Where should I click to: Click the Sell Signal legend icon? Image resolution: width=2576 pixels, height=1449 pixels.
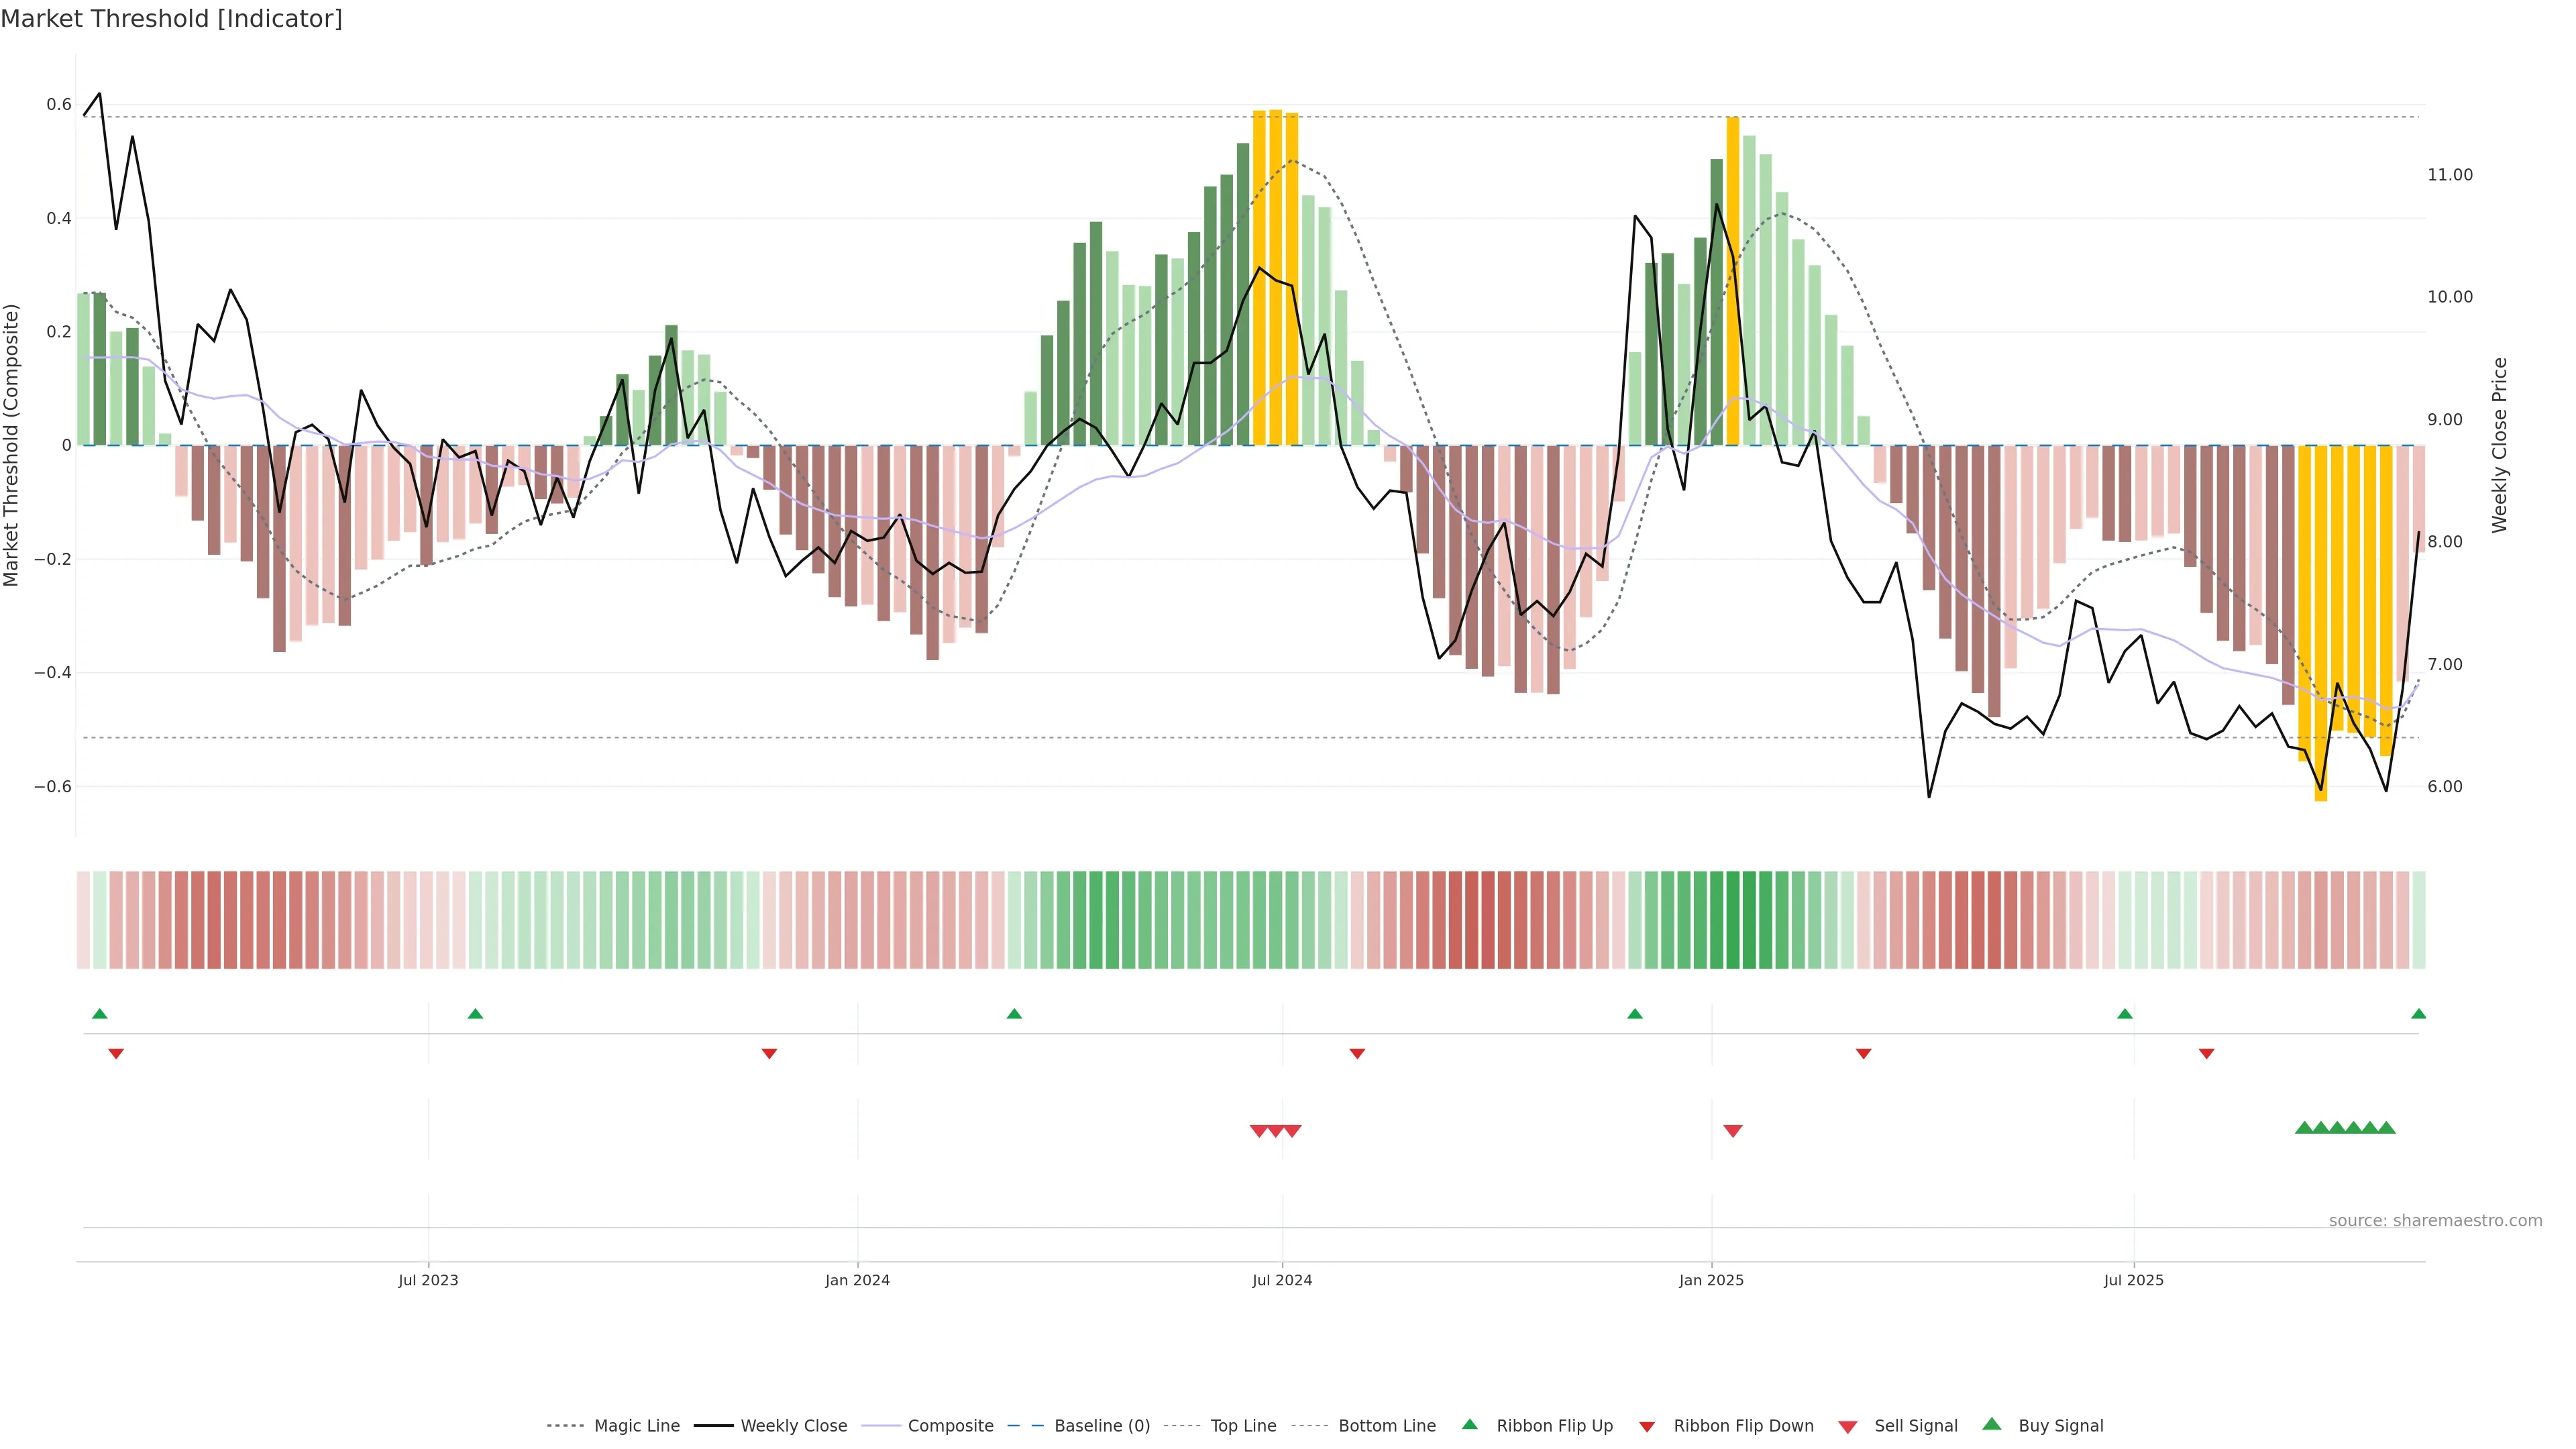[1848, 1427]
